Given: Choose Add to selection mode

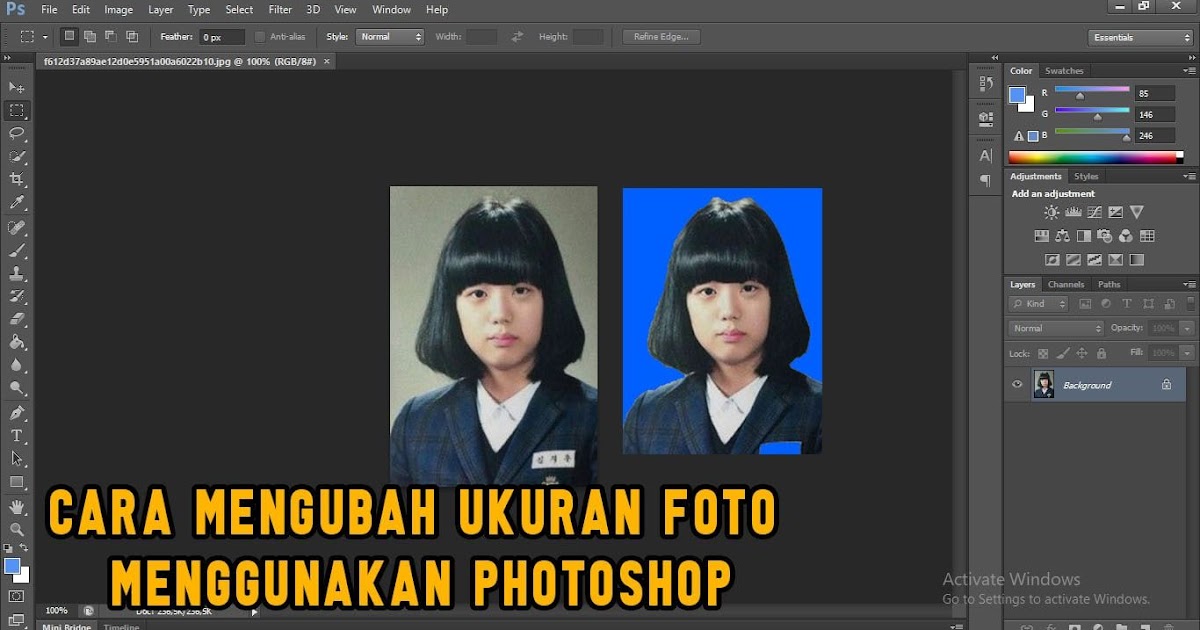Looking at the screenshot, I should [x=90, y=36].
